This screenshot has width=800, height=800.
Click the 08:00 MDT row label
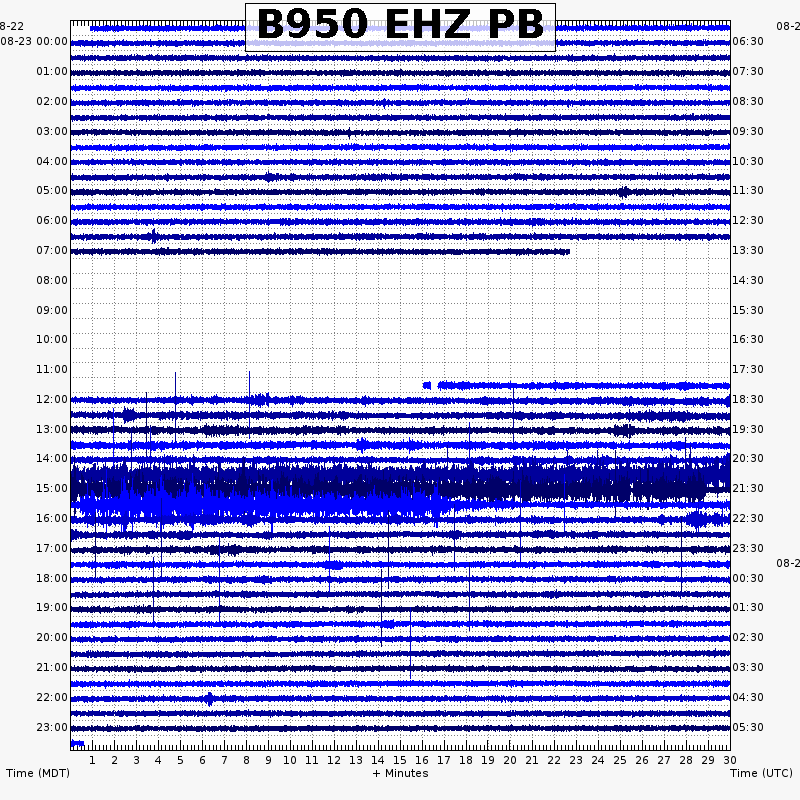coord(52,281)
